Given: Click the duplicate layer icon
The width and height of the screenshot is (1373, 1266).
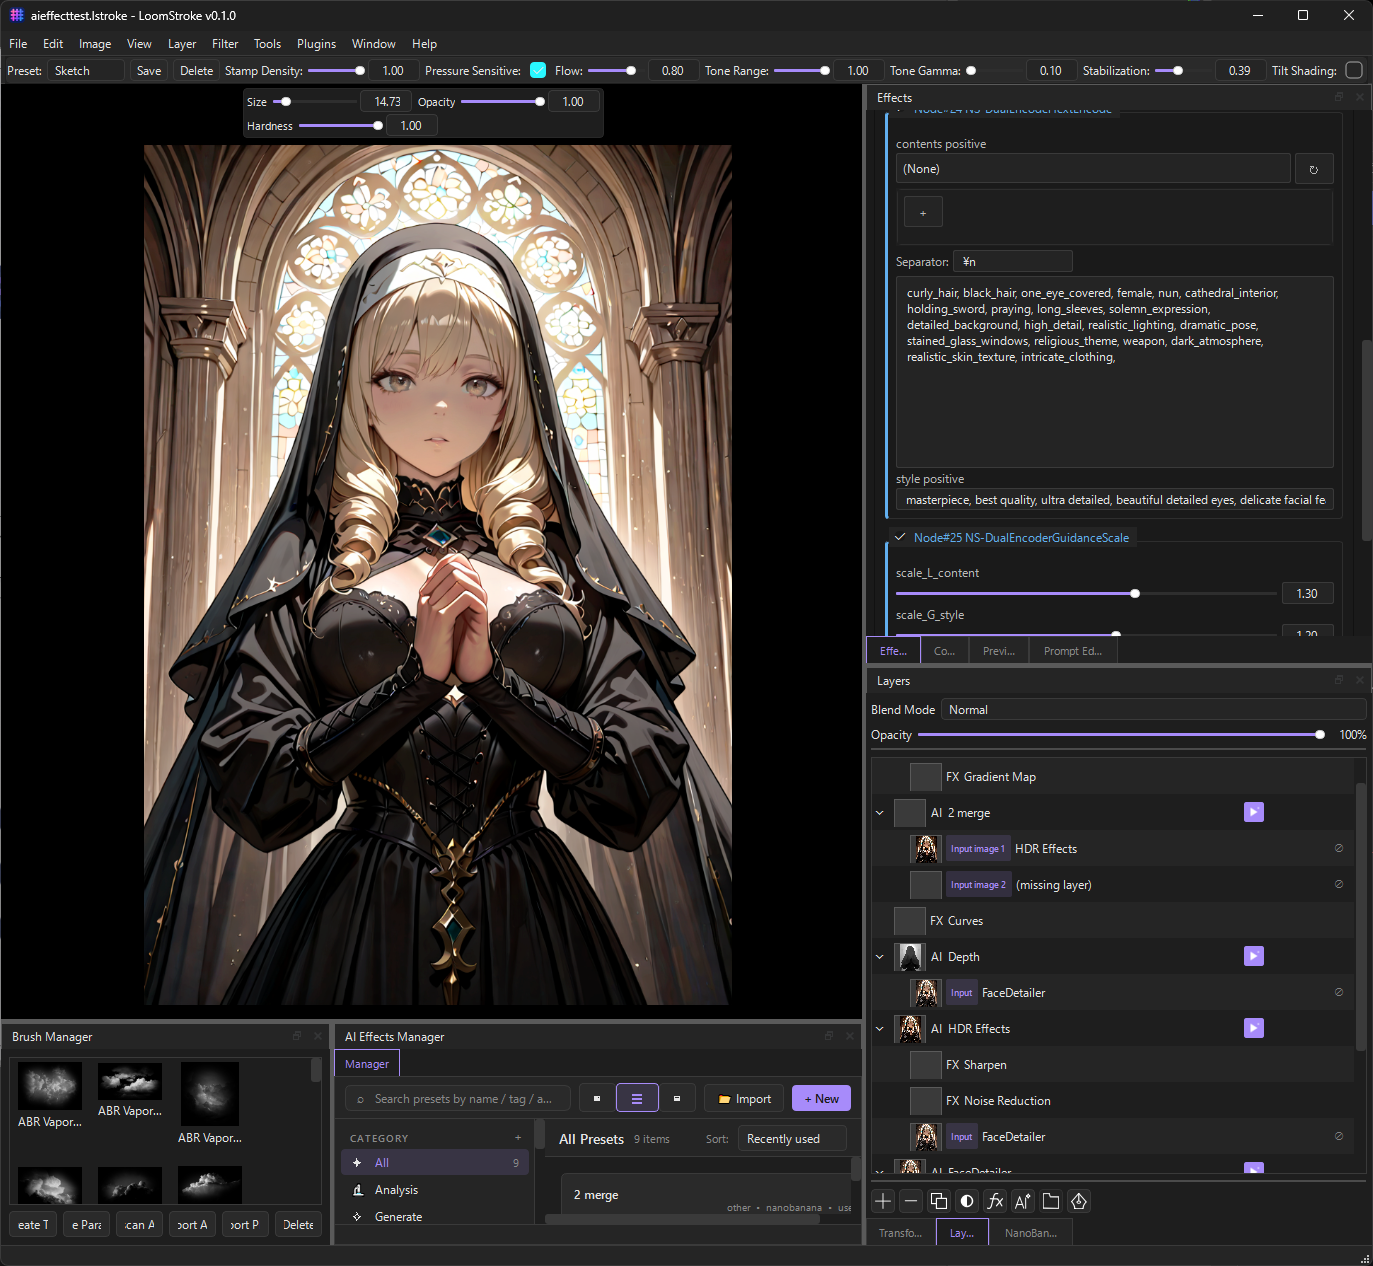Looking at the screenshot, I should (x=939, y=1201).
